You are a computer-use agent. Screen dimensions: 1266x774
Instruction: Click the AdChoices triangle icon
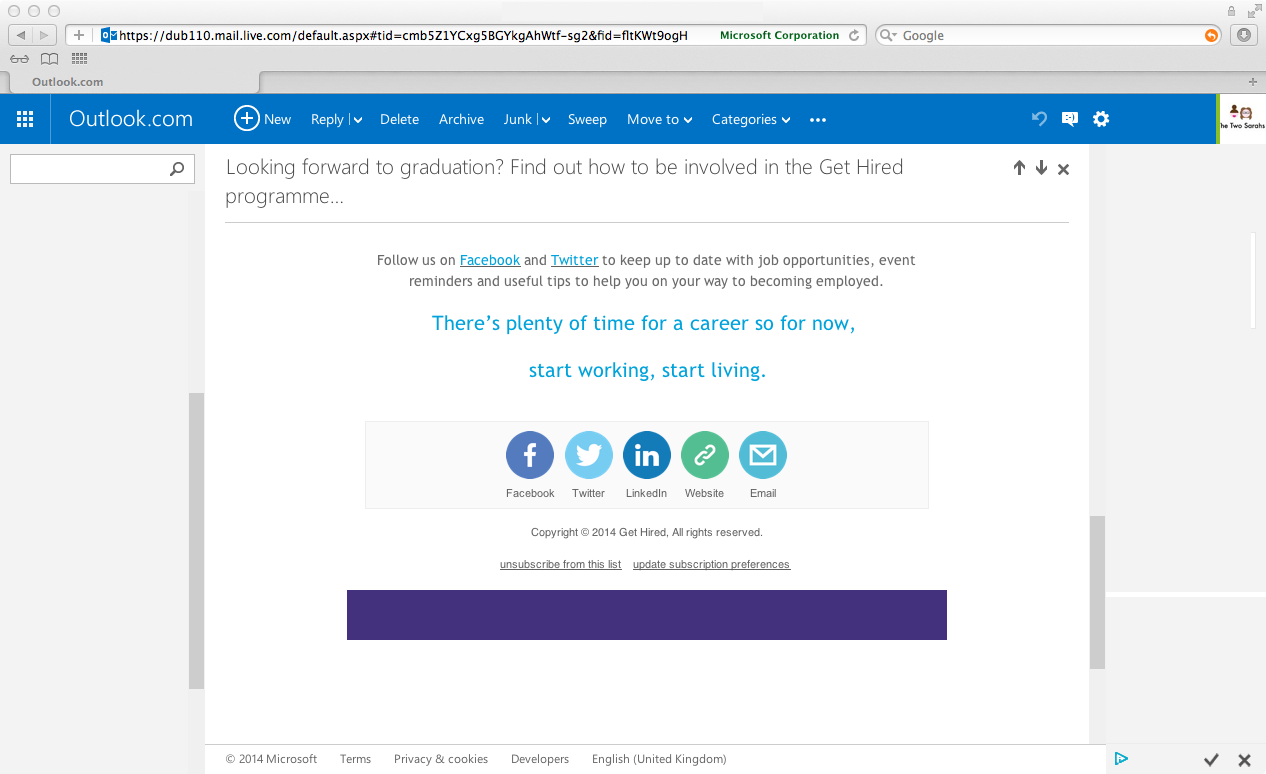[x=1121, y=759]
